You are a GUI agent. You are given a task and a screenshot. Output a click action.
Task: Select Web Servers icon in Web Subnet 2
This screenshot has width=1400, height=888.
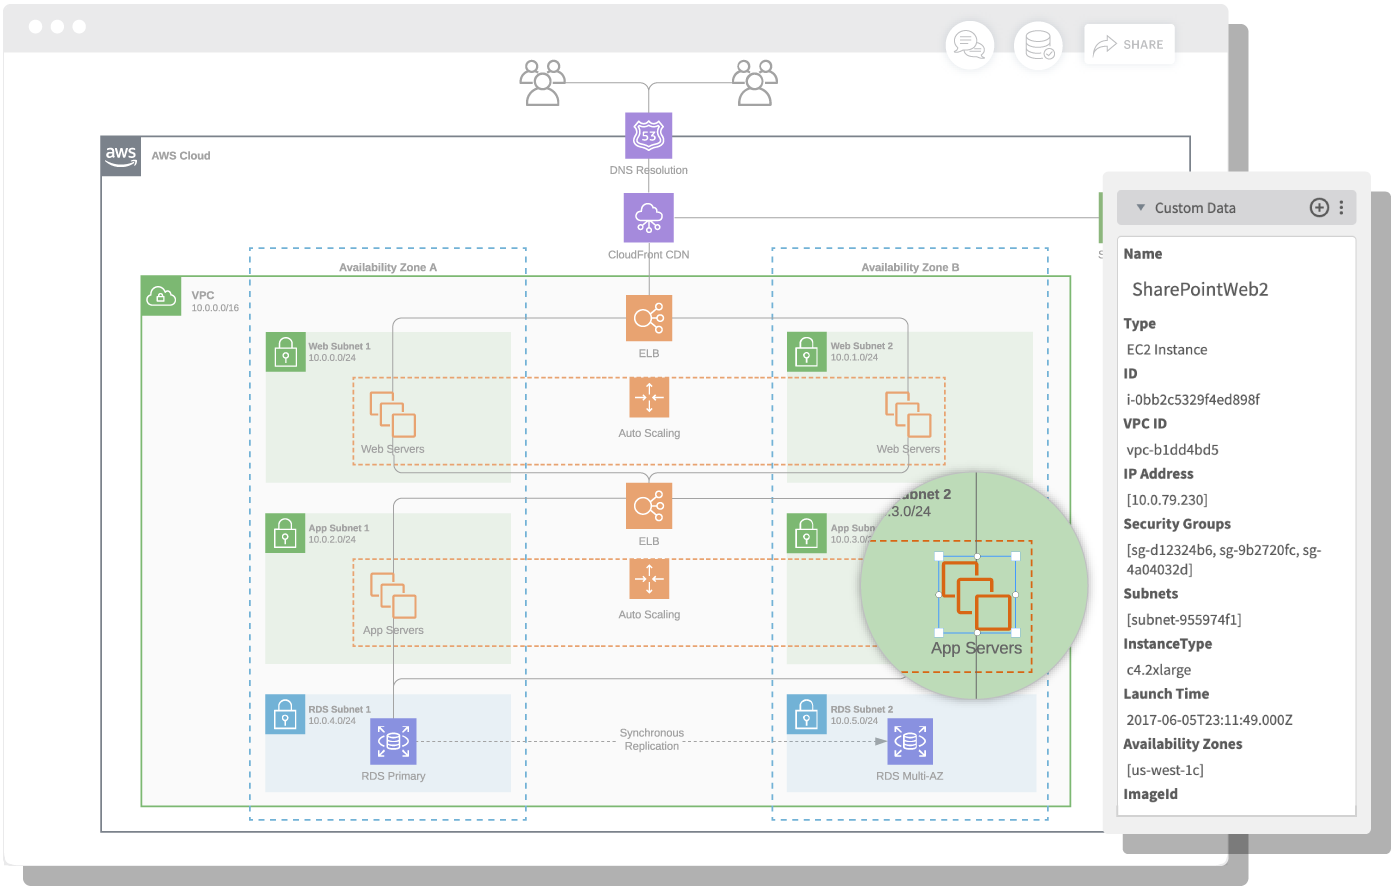[908, 414]
